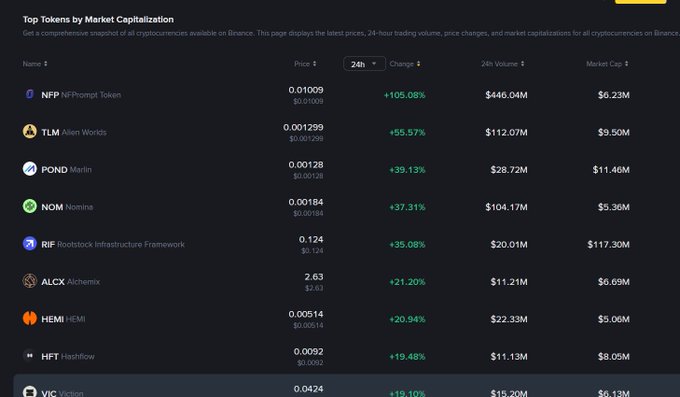This screenshot has height=397, width=680.
Task: Click the $11.21M volume value
Action: point(509,282)
